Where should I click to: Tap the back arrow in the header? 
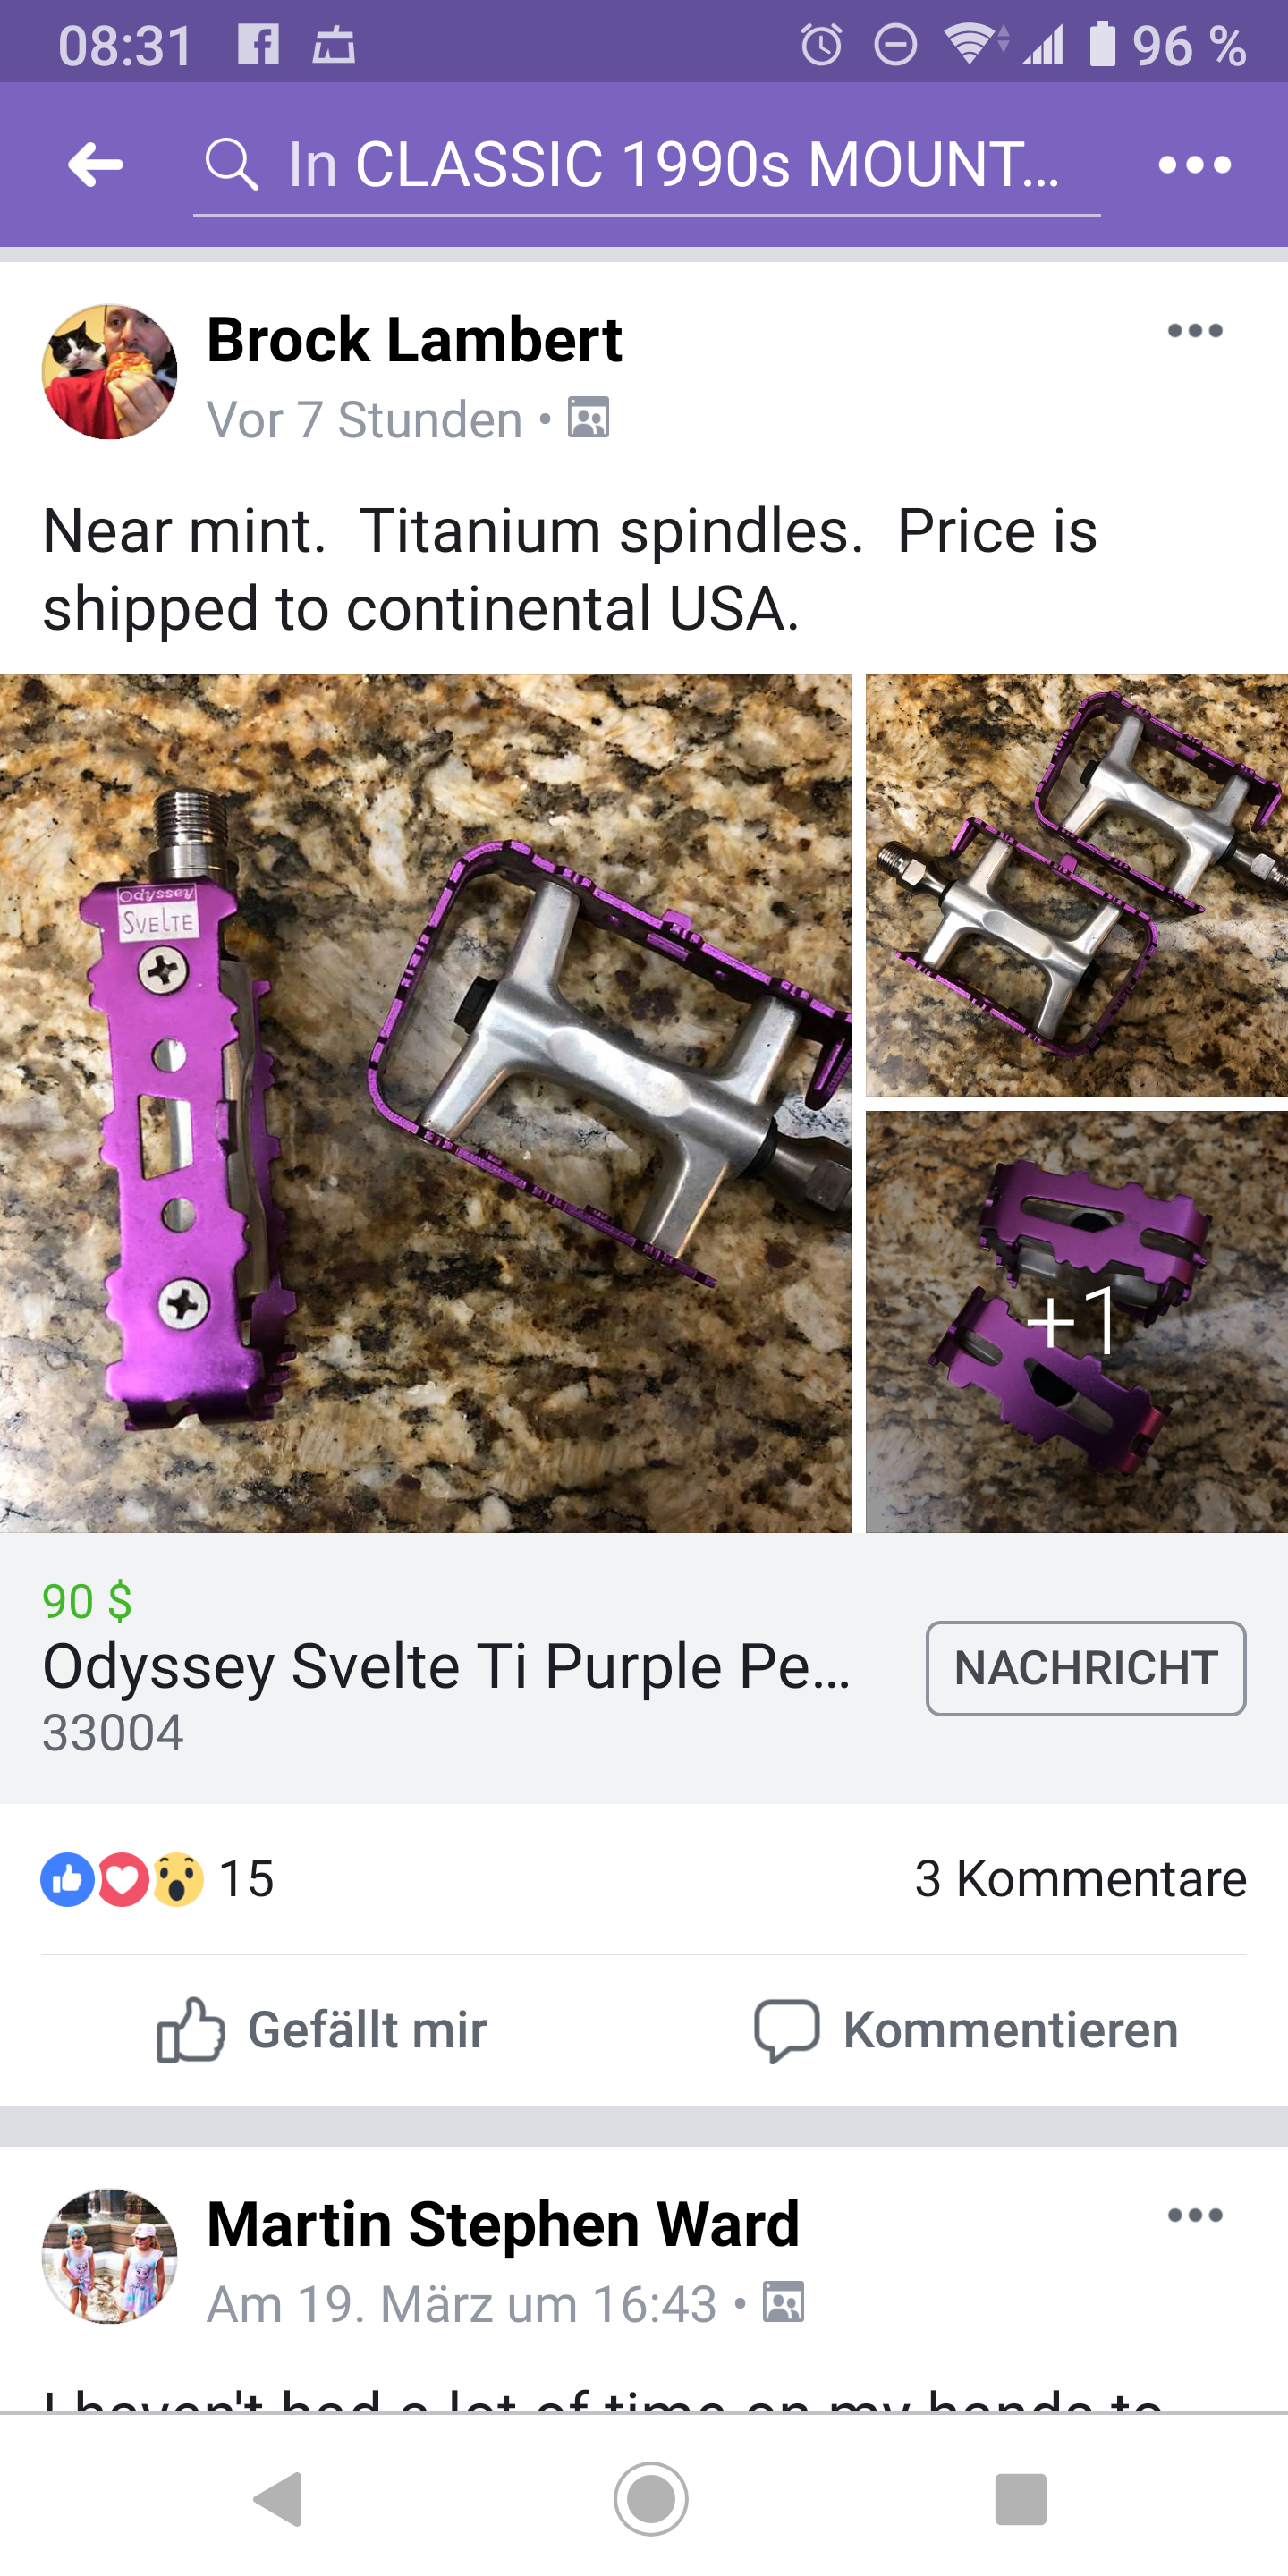pos(96,164)
